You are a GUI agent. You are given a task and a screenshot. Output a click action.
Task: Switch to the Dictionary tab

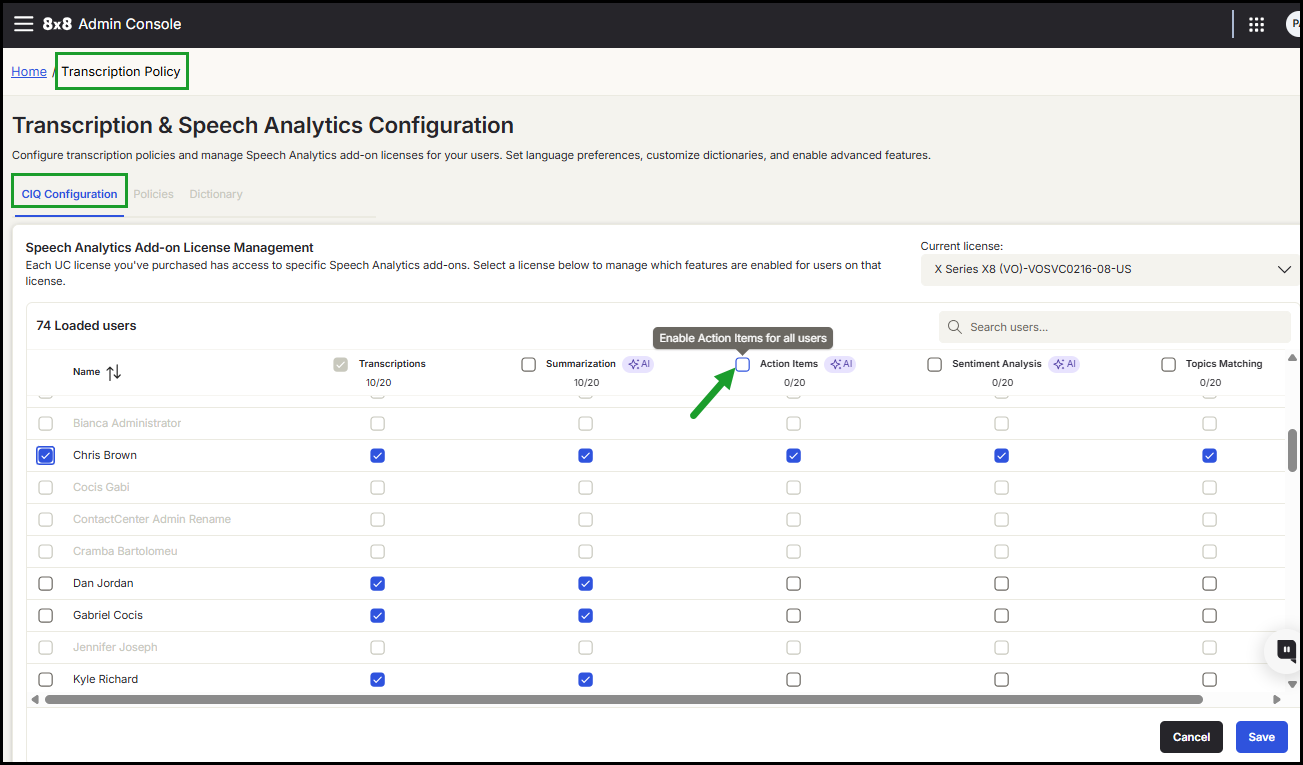click(216, 194)
